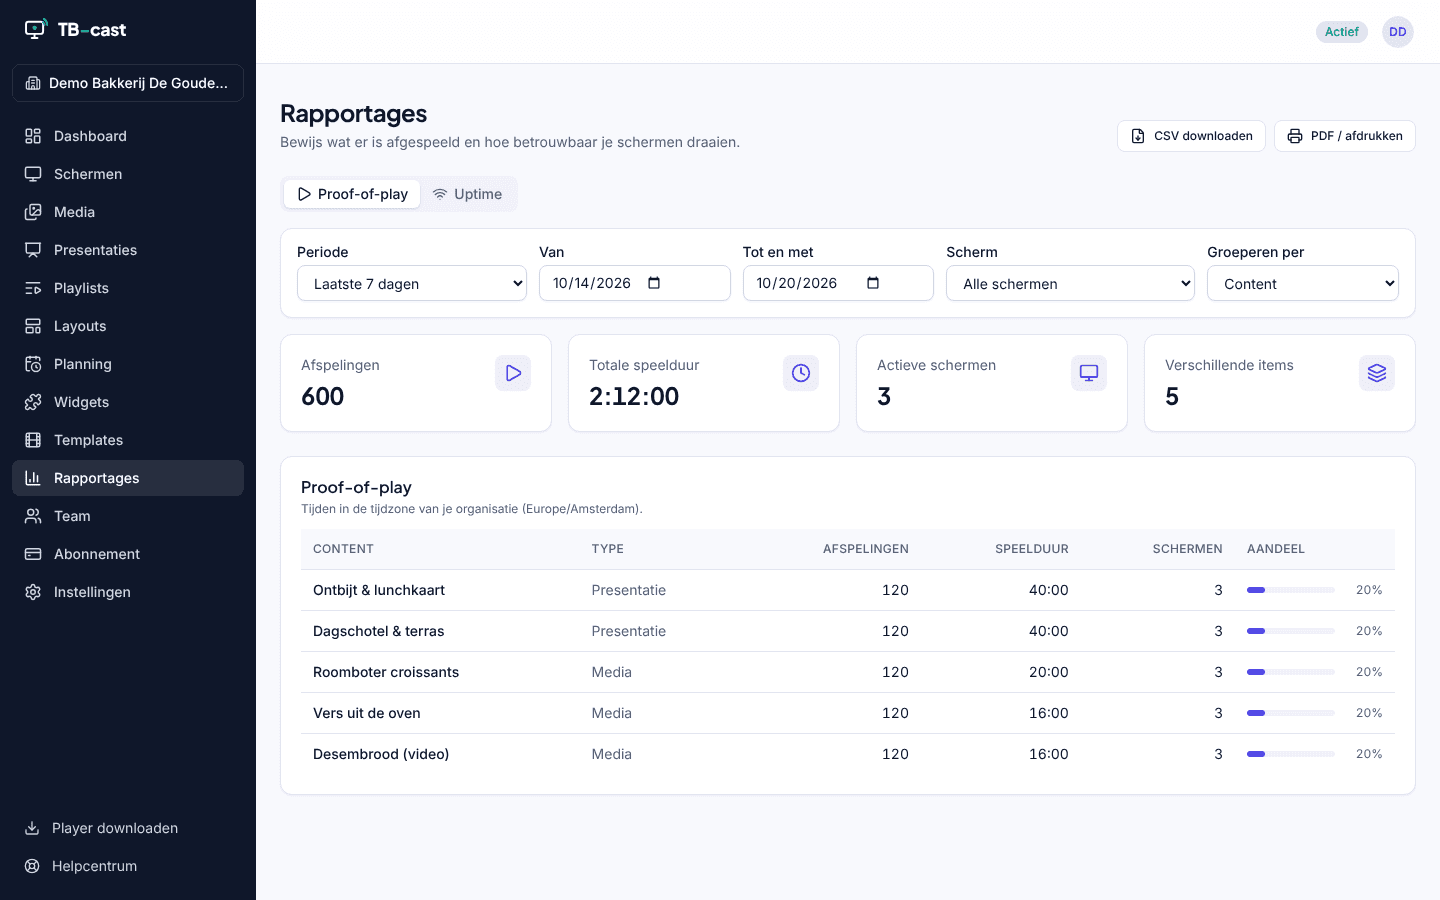
Task: Open Abonnement subscription page
Action: pos(128,554)
